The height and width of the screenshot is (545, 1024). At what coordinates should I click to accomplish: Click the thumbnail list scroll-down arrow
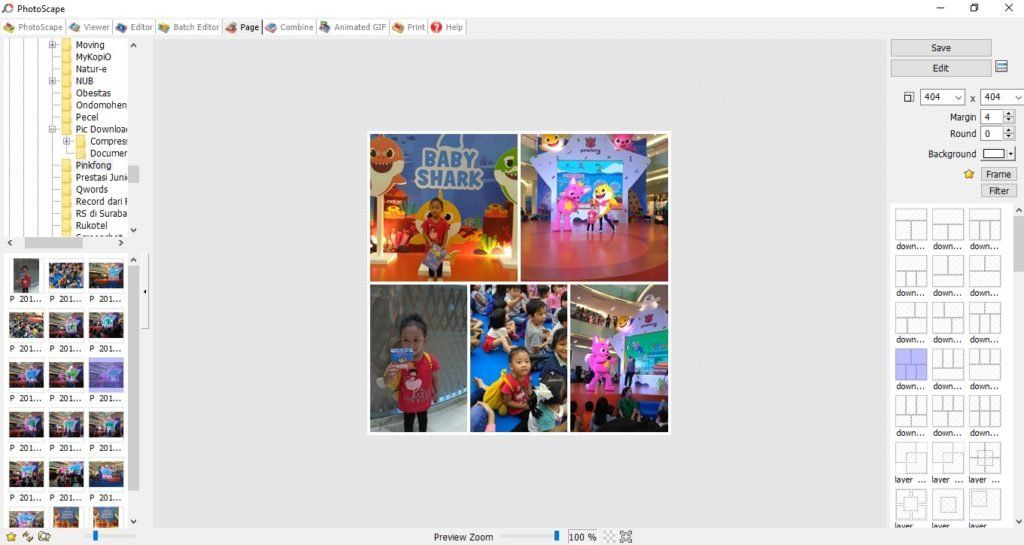[133, 522]
